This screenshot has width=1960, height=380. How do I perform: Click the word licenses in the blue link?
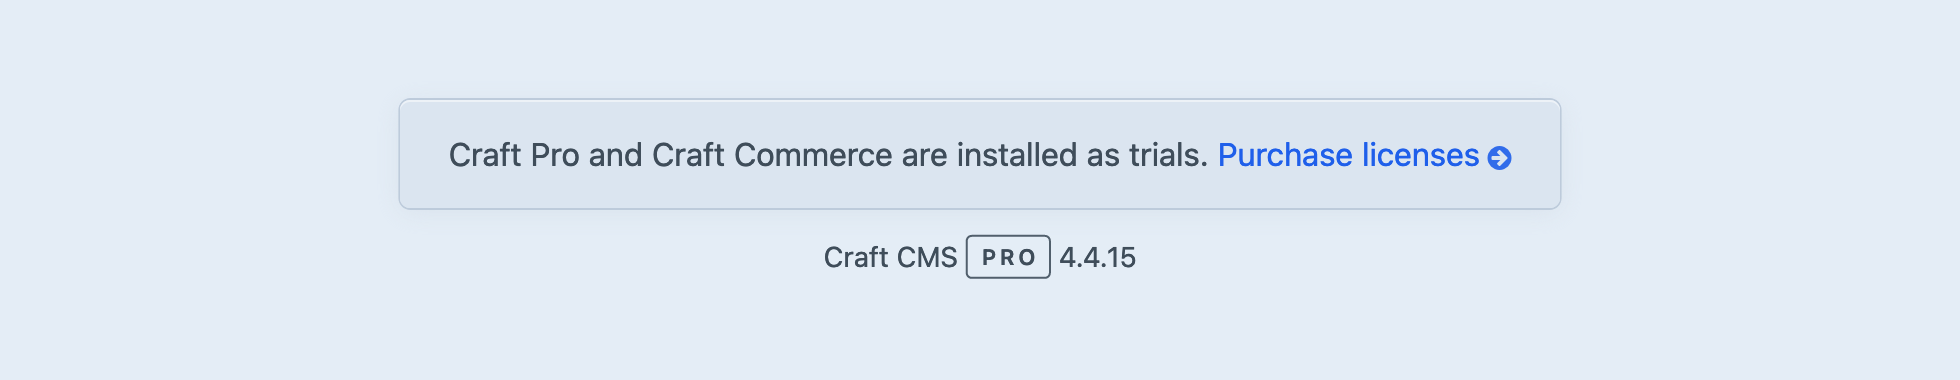click(x=1420, y=155)
